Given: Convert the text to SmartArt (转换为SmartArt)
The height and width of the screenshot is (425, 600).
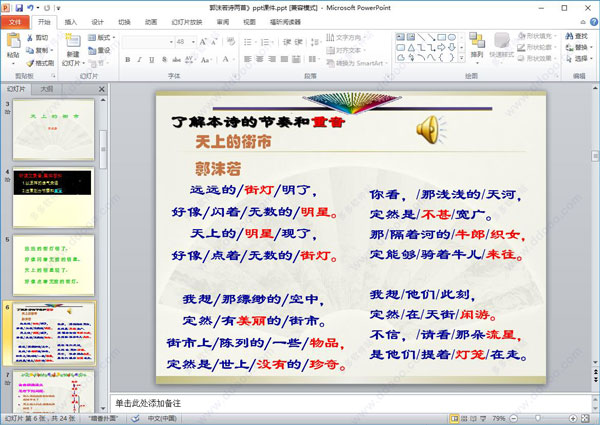Looking at the screenshot, I should click(357, 63).
